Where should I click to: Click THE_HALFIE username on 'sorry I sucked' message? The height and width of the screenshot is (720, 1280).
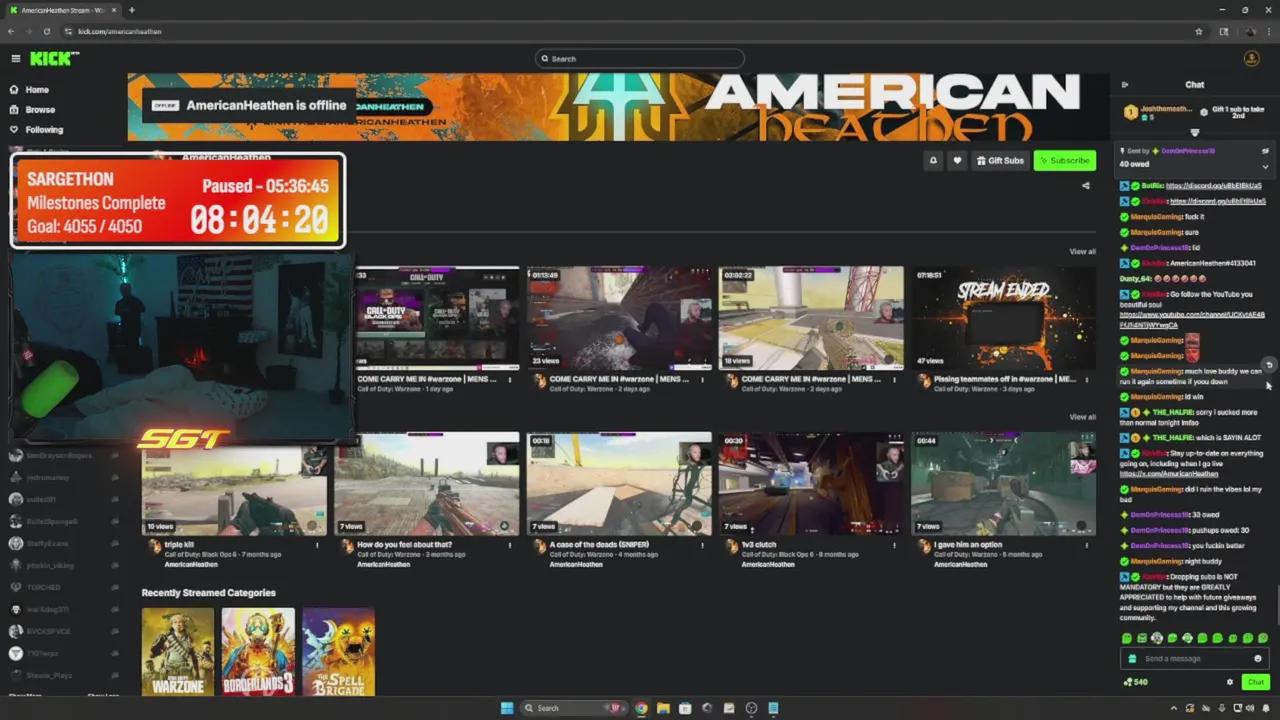tap(1174, 412)
